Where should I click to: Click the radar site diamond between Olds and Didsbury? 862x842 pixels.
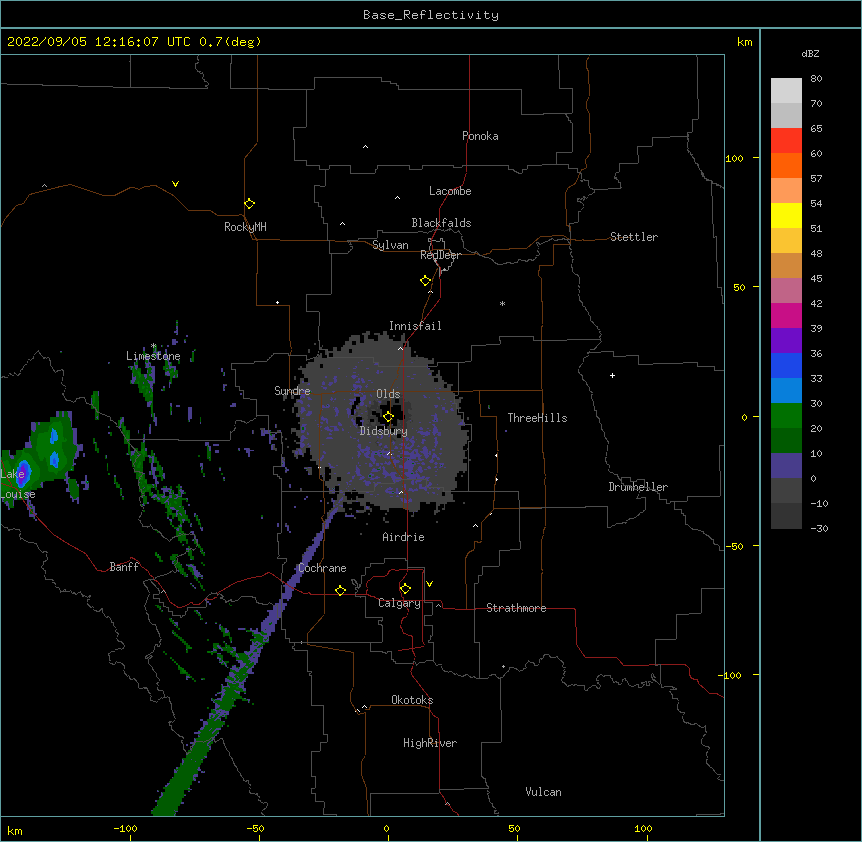coord(388,417)
